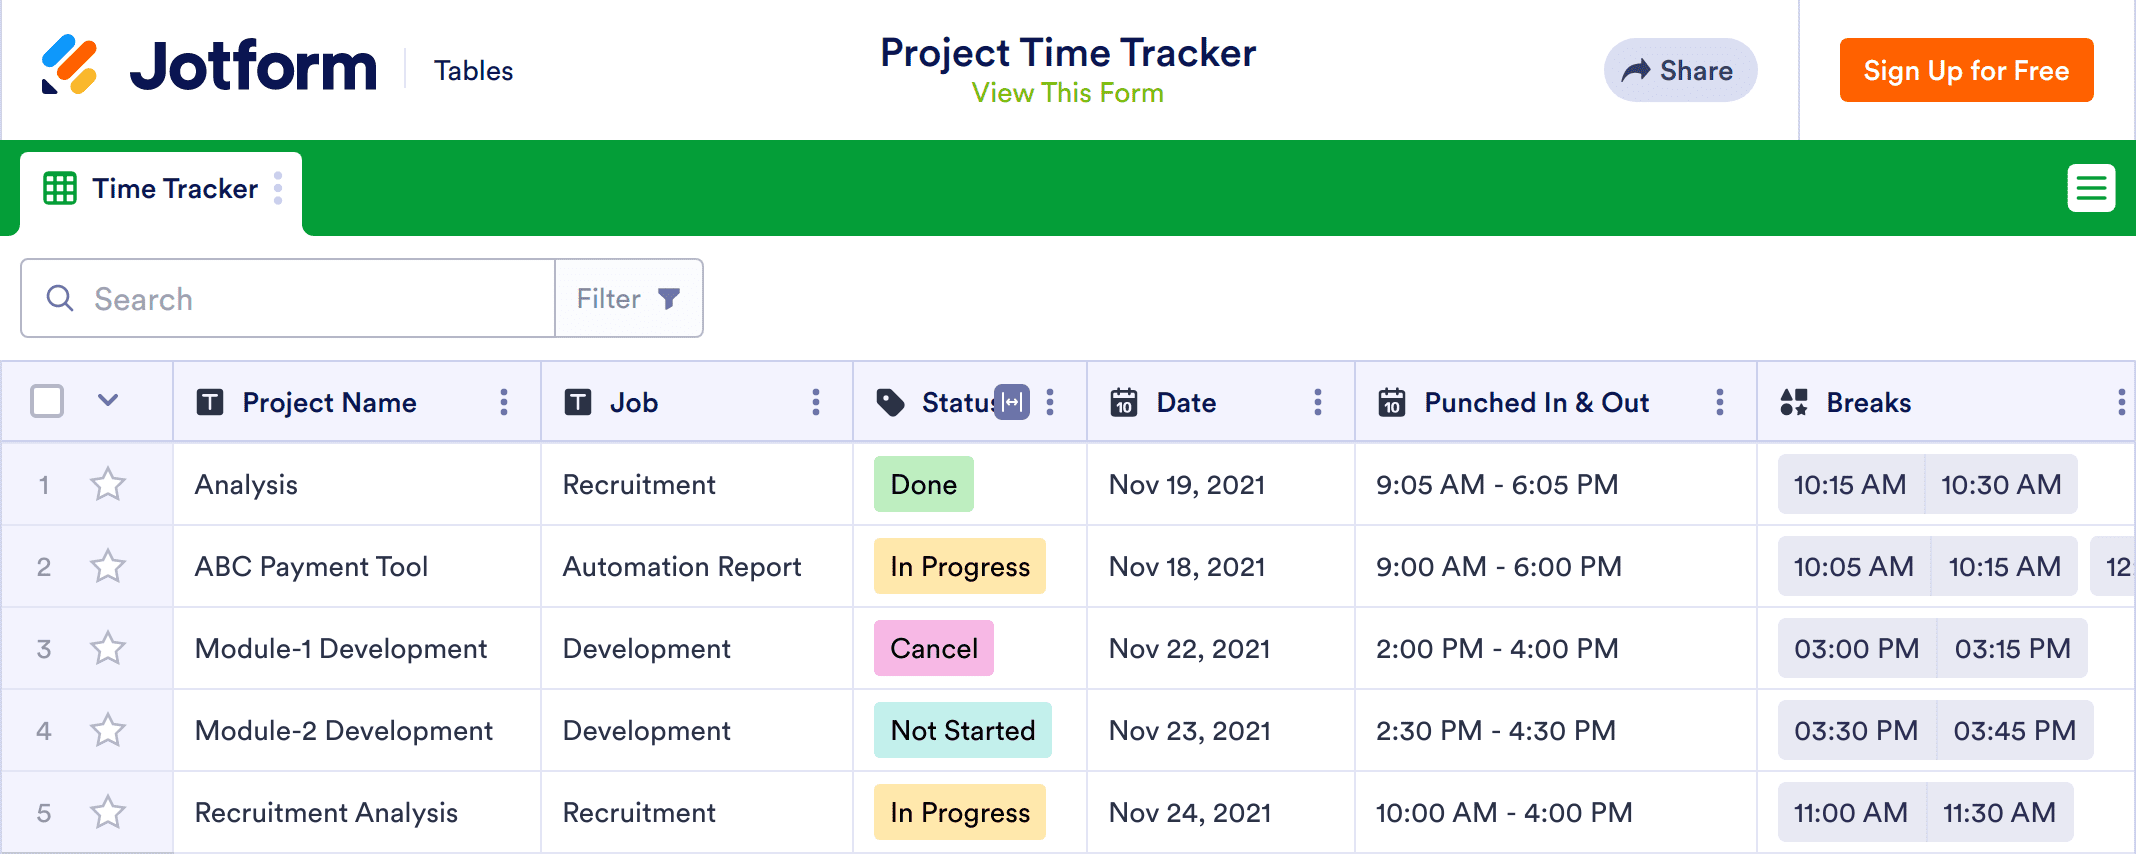2136x854 pixels.
Task: Click the search magnifier icon
Action: [x=60, y=298]
